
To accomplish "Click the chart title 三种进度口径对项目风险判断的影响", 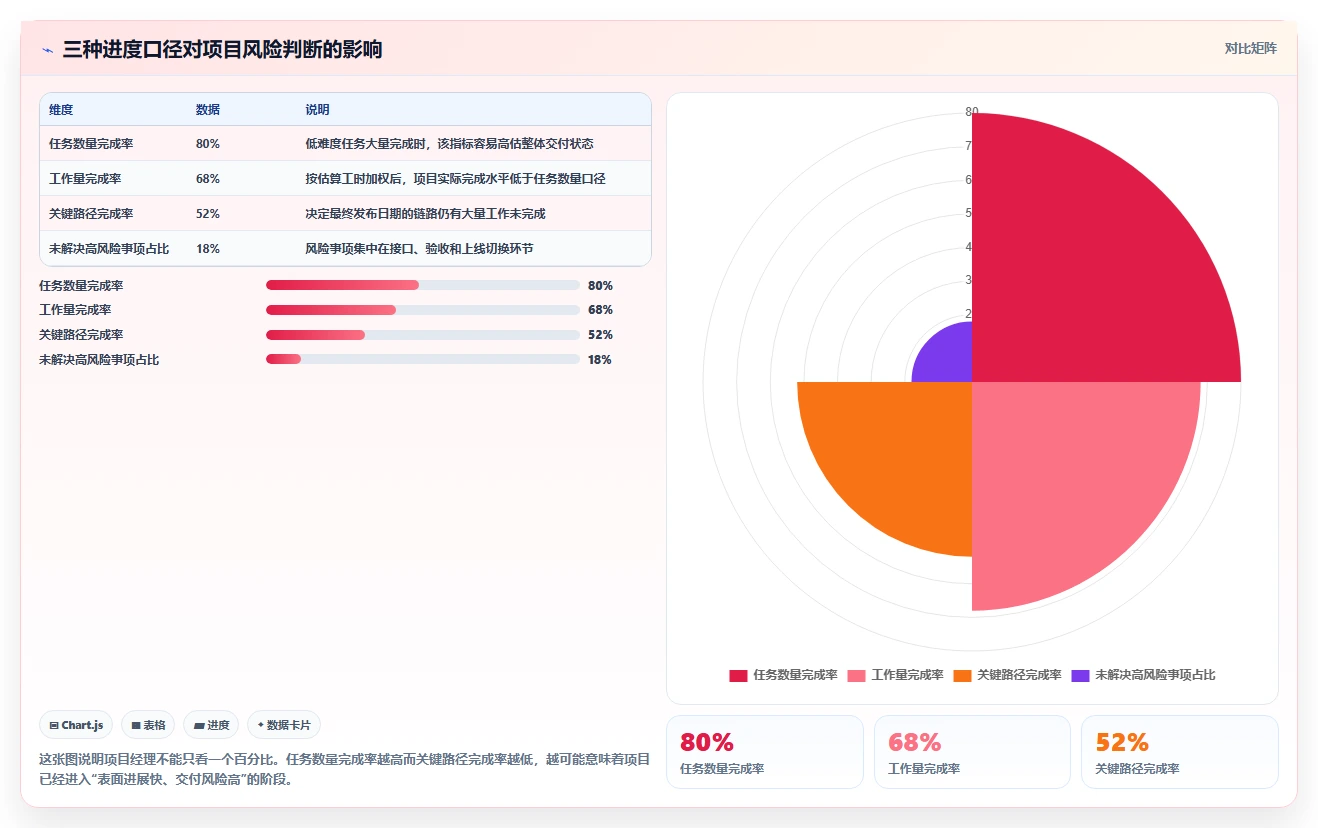I will pos(222,50).
